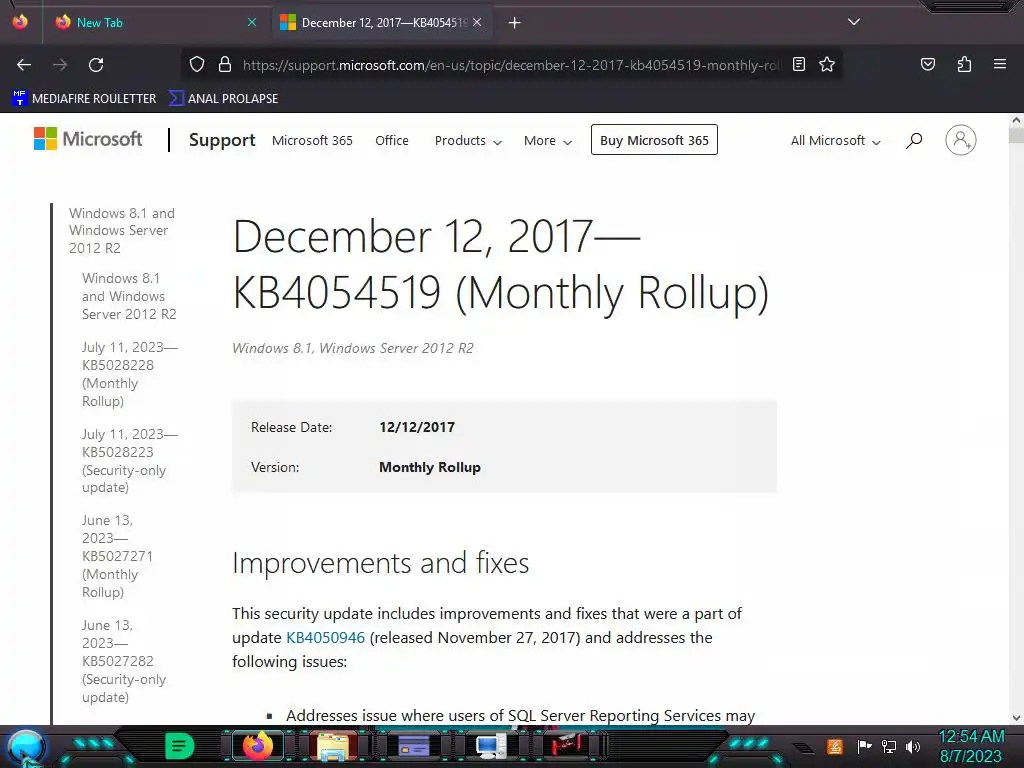Screen dimensions: 1024x768
Task: Go to the Support home link
Action: (222, 140)
